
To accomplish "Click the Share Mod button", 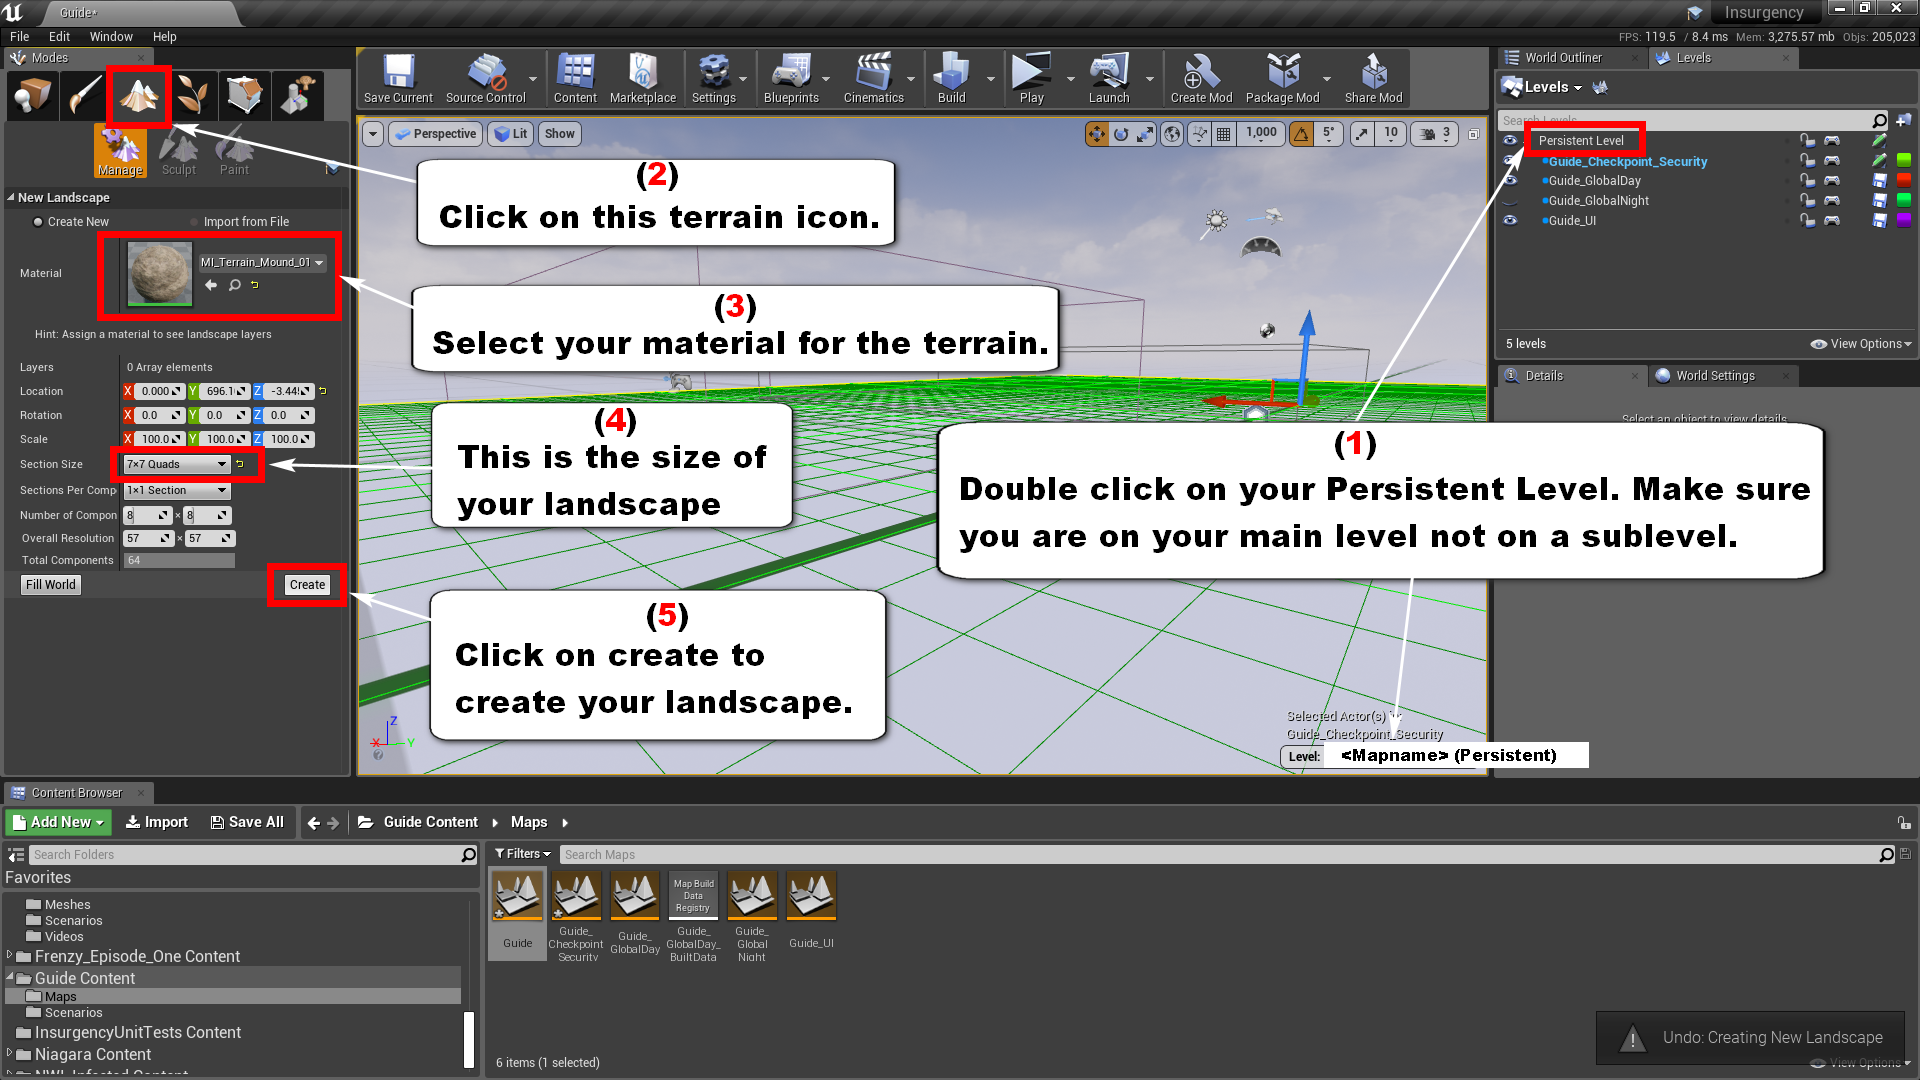I will tap(1373, 79).
